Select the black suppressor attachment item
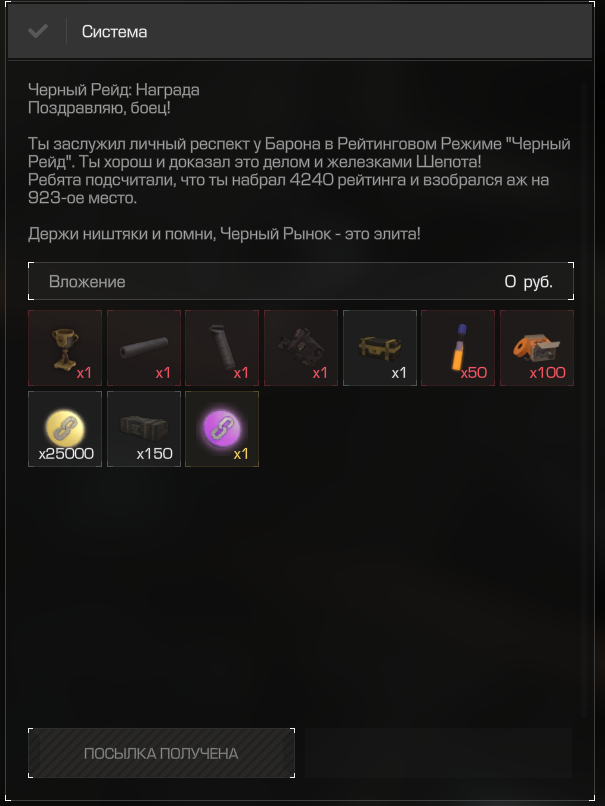 pos(144,347)
